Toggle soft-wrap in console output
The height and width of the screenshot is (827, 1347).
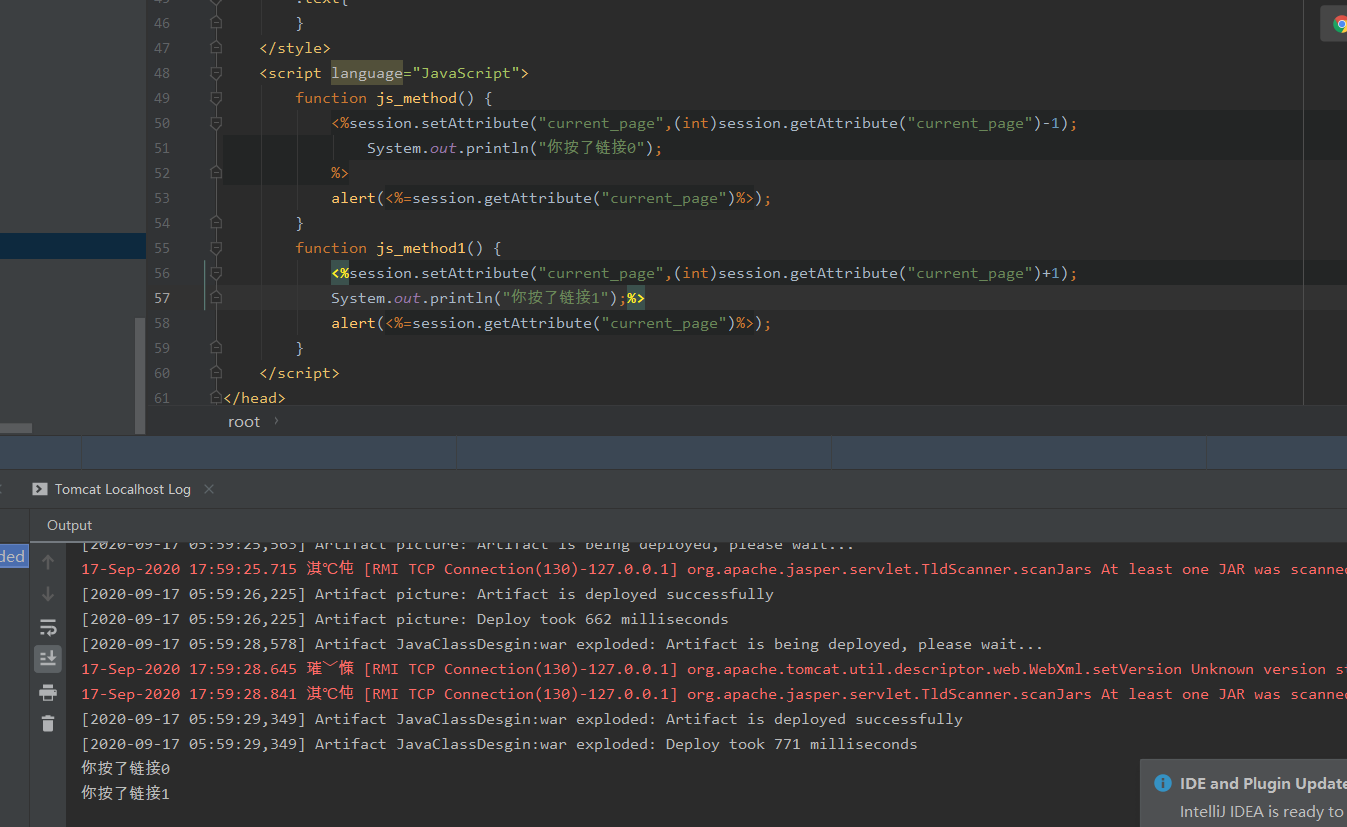point(48,627)
